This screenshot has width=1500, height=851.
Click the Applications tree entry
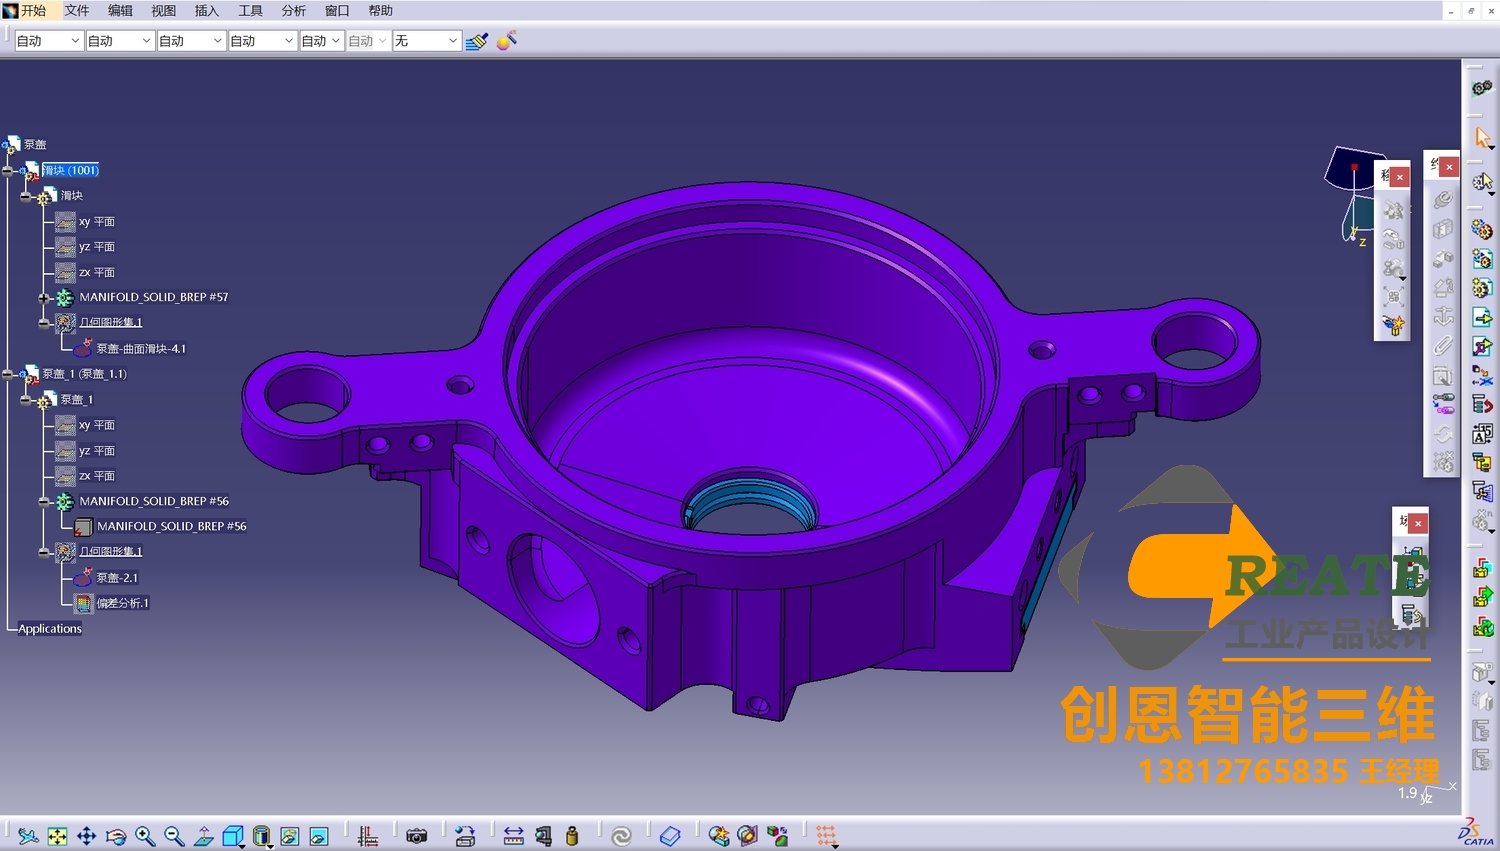click(x=50, y=629)
